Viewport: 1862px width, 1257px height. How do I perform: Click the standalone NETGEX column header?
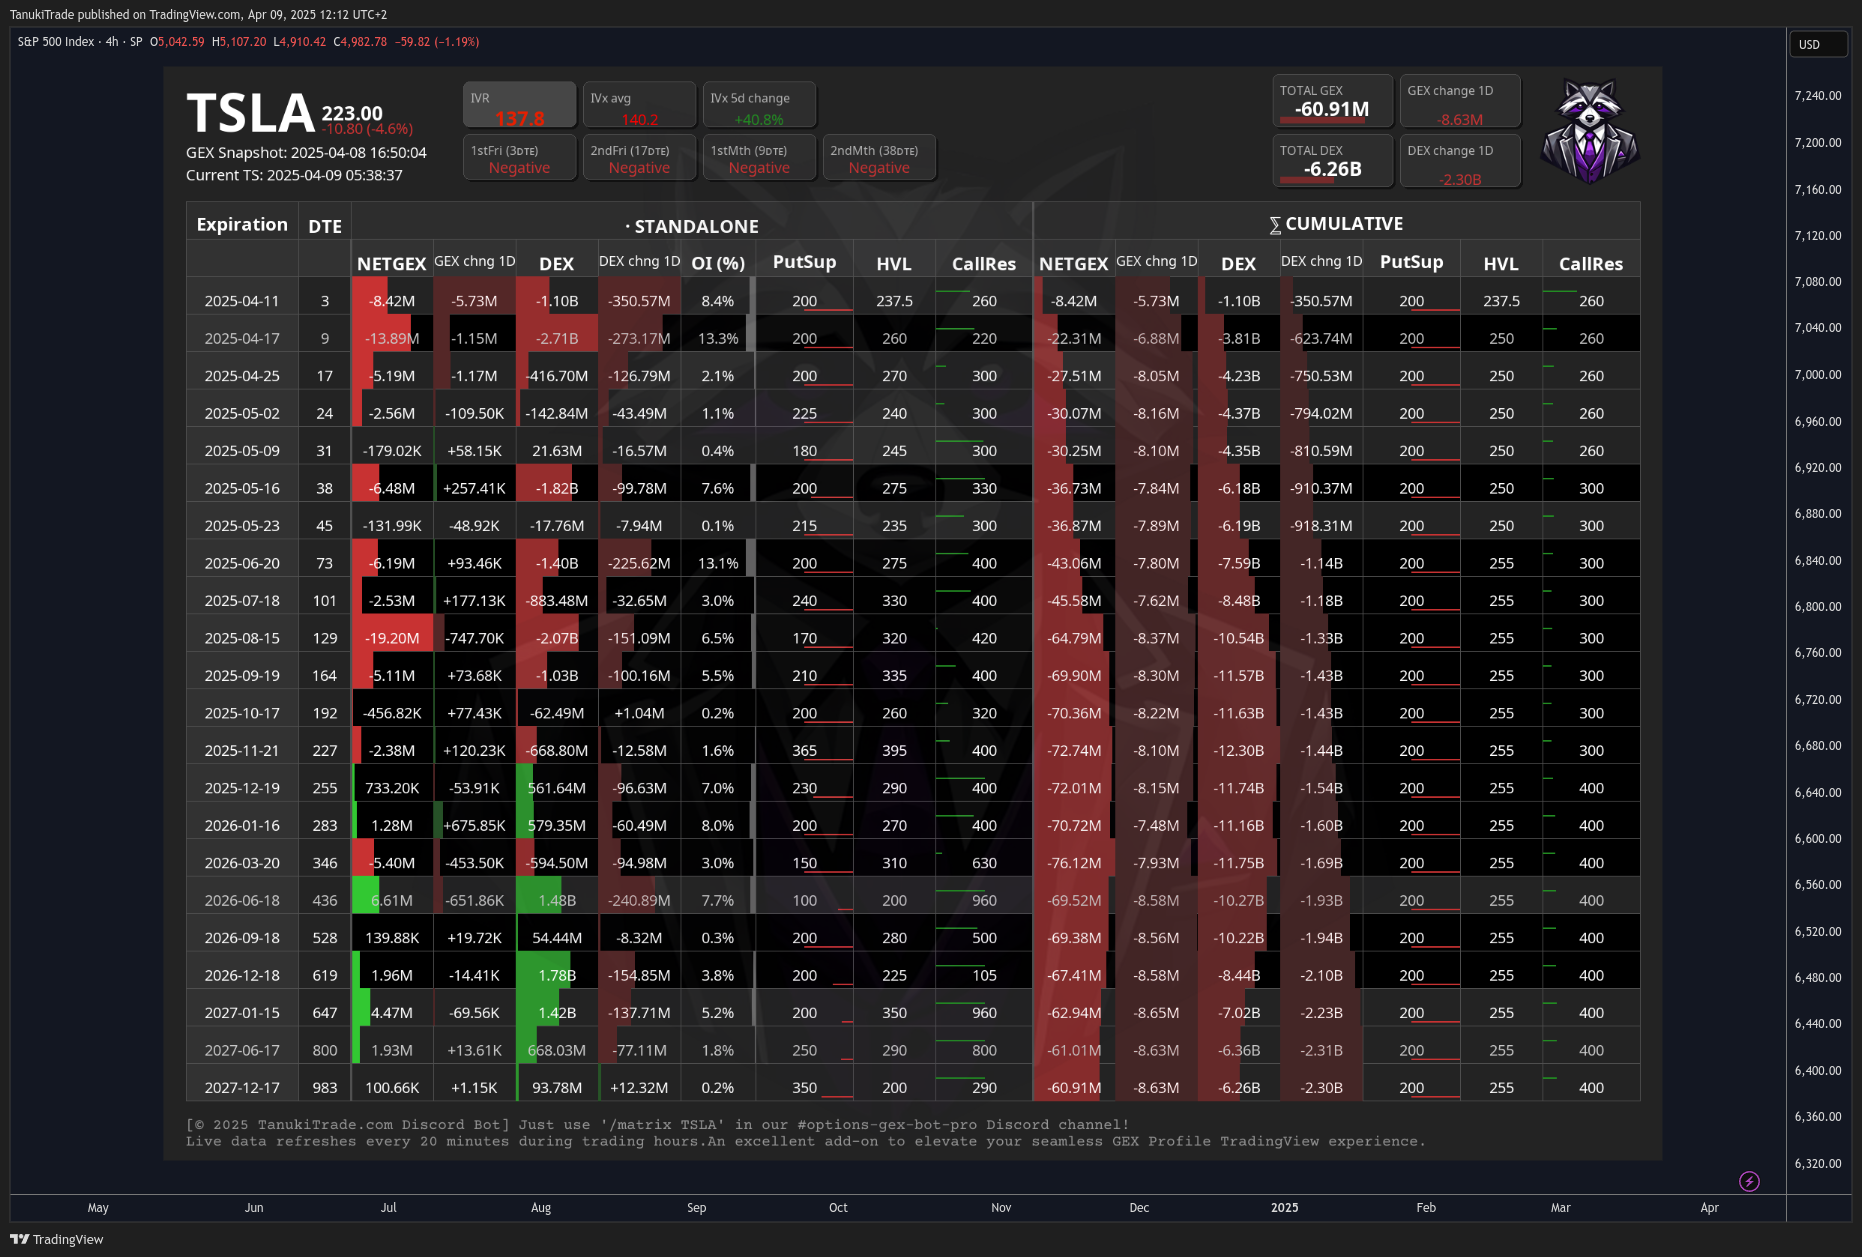392,263
